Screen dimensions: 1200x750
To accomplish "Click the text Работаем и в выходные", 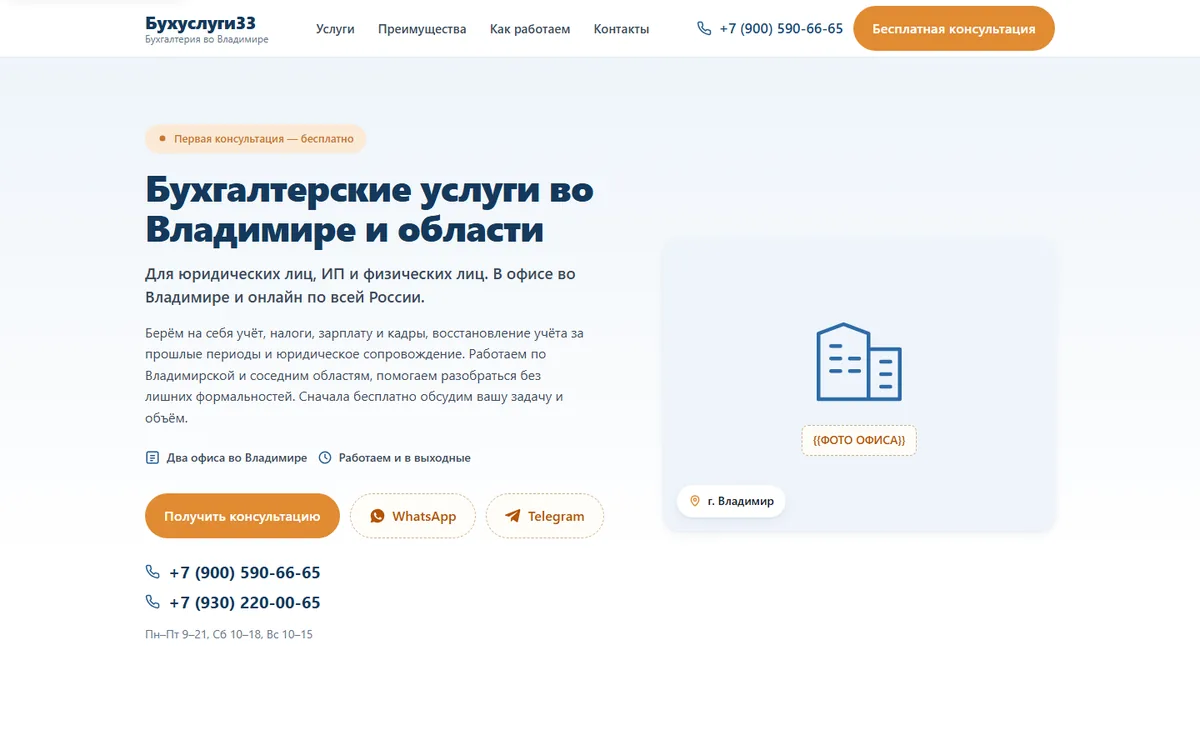I will pyautogui.click(x=405, y=458).
